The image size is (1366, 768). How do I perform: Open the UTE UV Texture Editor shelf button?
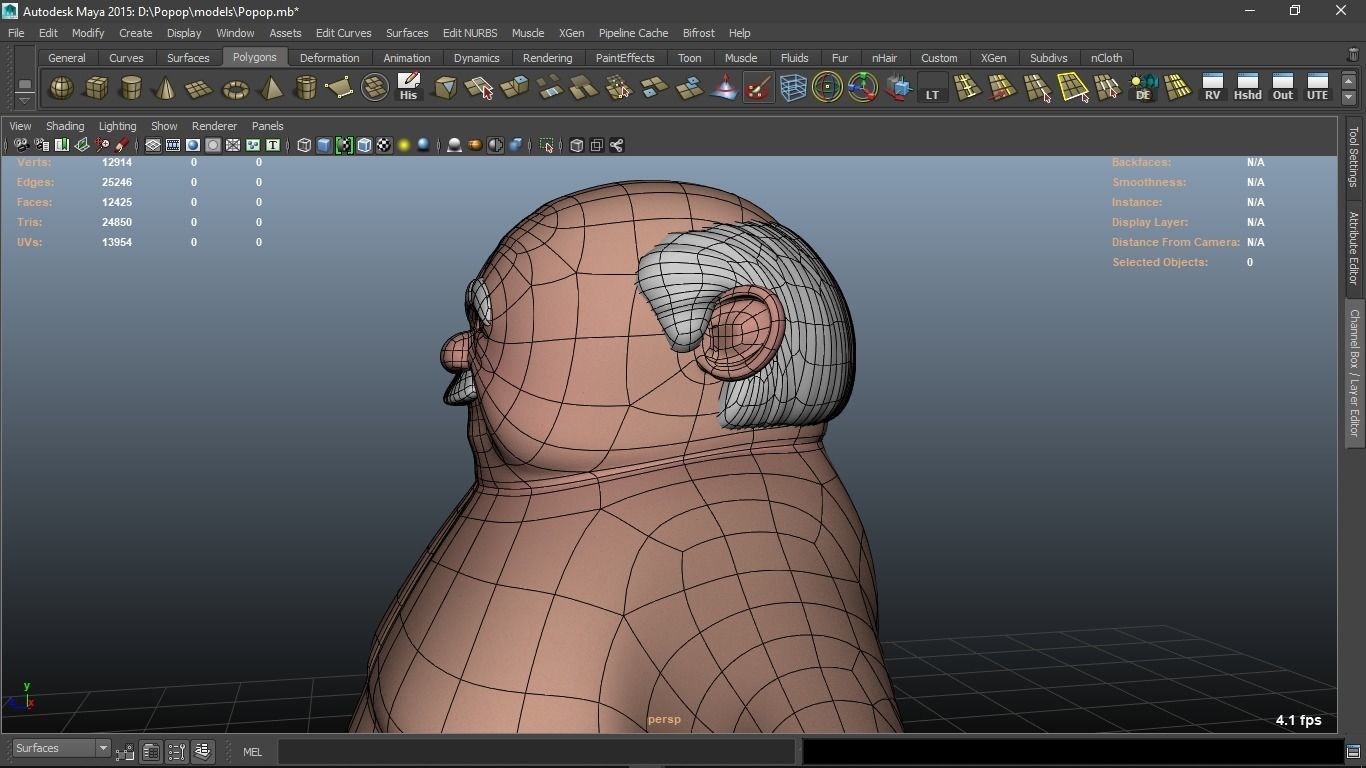[x=1317, y=88]
